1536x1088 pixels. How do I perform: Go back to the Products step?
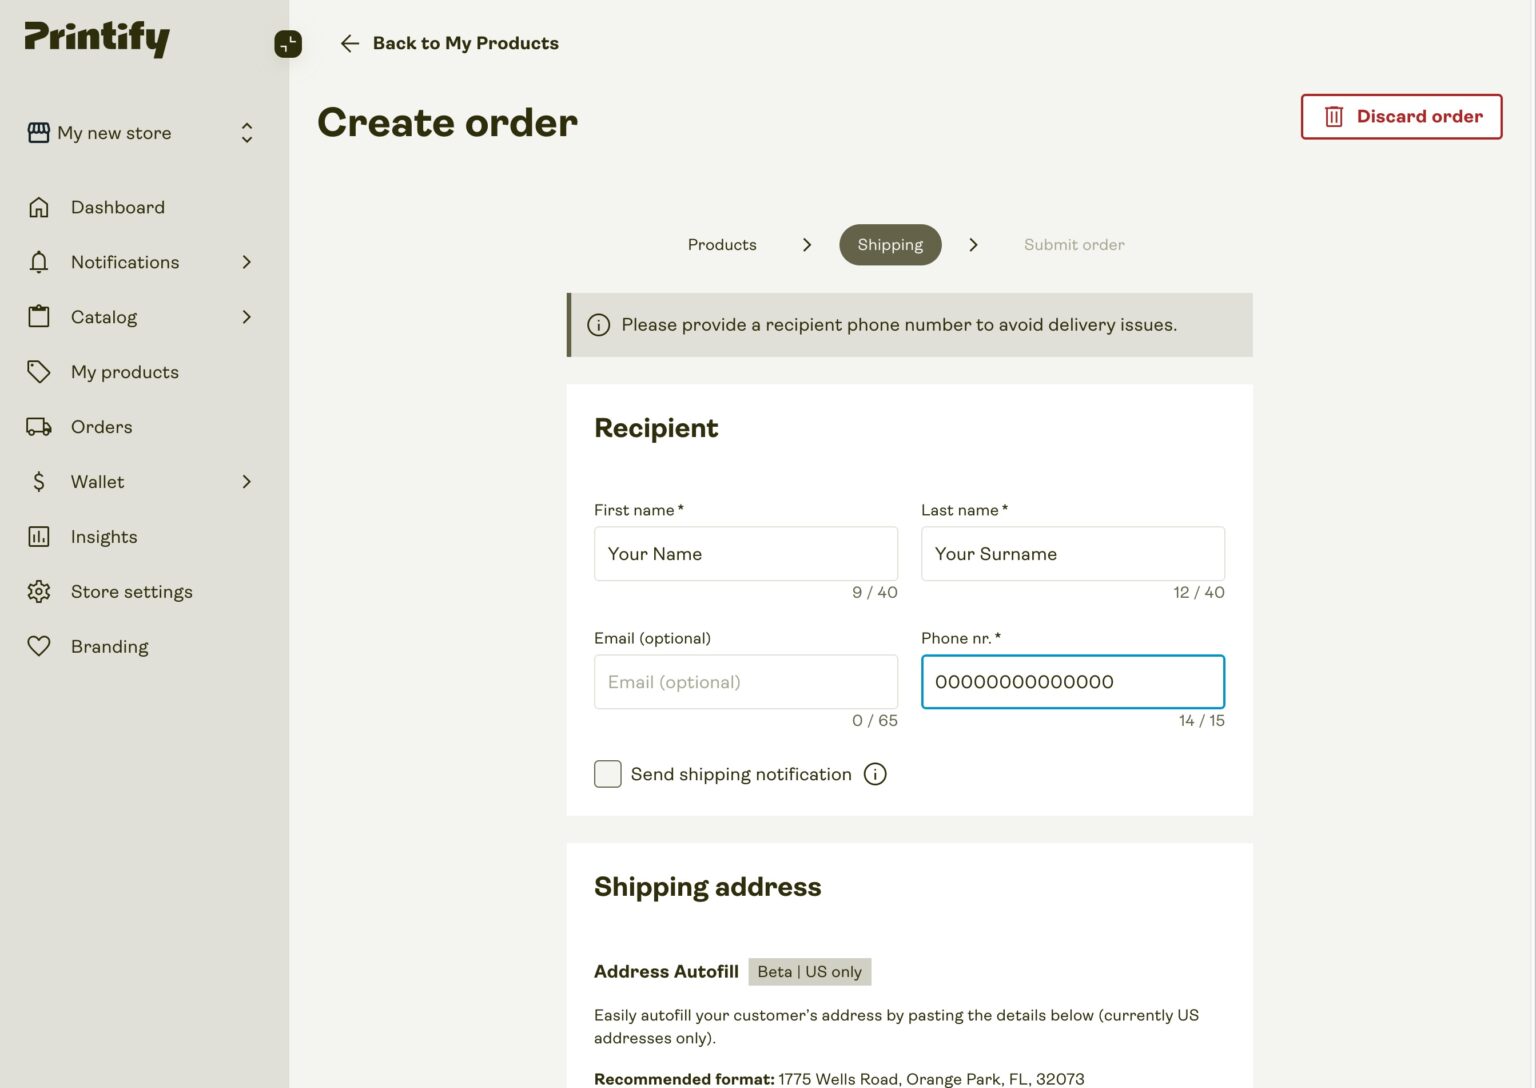pyautogui.click(x=721, y=244)
